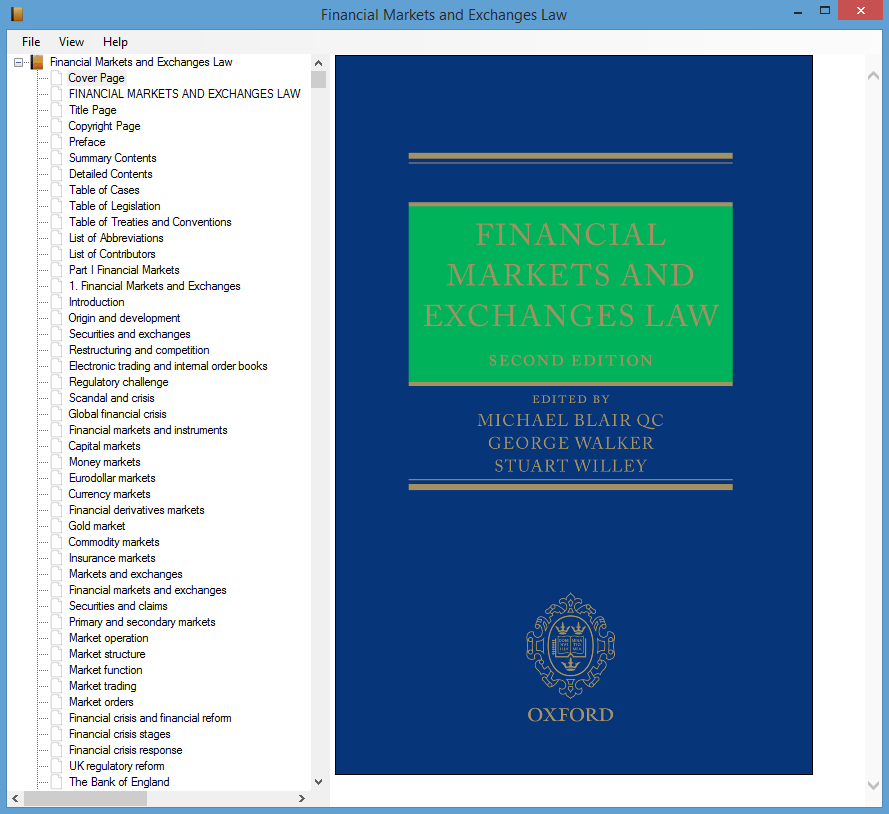This screenshot has height=814, width=889.
Task: Click the tree horizontal scroll-left arrow
Action: tap(15, 798)
